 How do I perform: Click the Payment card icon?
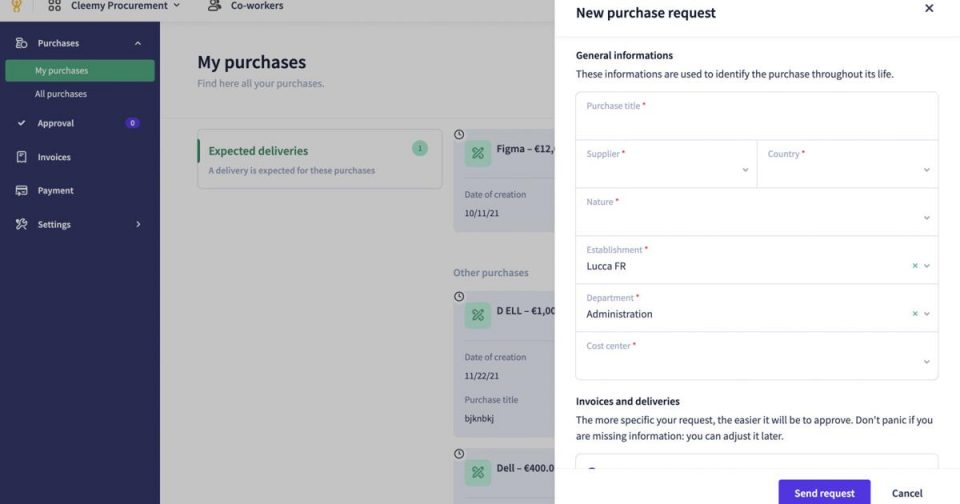(21, 190)
